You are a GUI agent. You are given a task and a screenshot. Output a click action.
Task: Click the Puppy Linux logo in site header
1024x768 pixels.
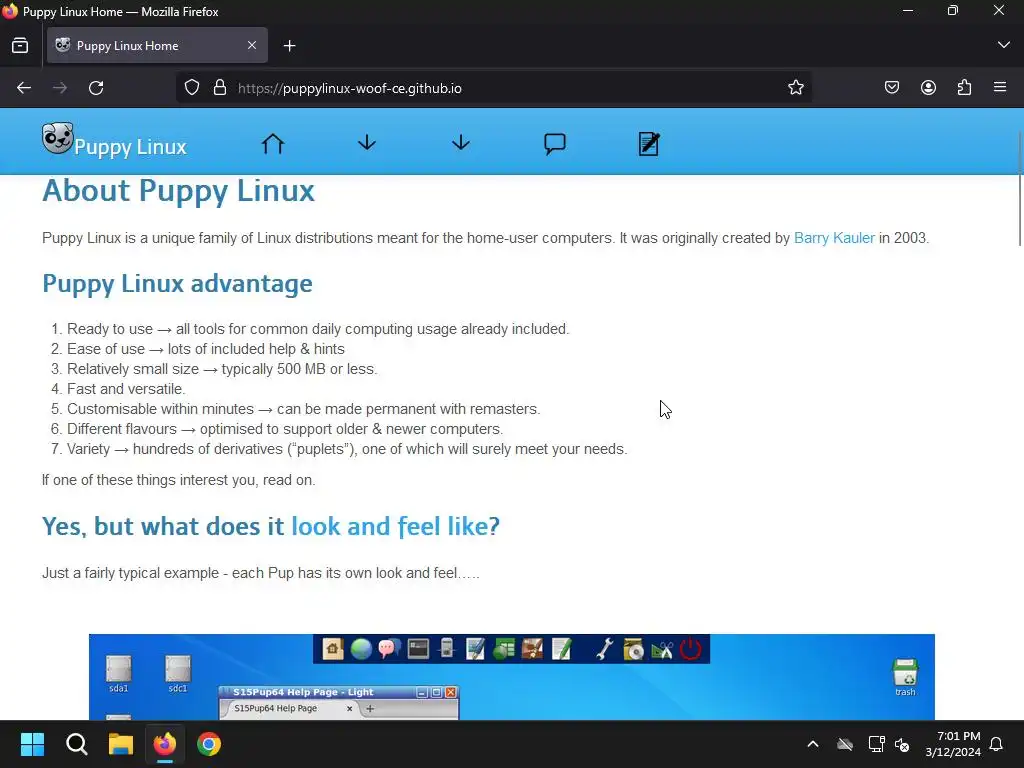pyautogui.click(x=57, y=138)
